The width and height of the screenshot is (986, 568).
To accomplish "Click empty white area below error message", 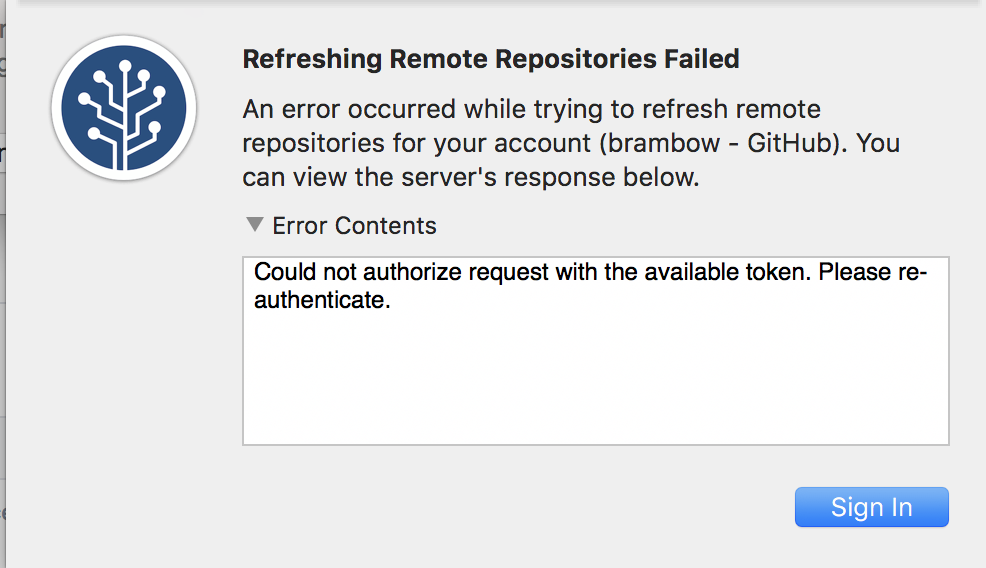I will [x=595, y=384].
